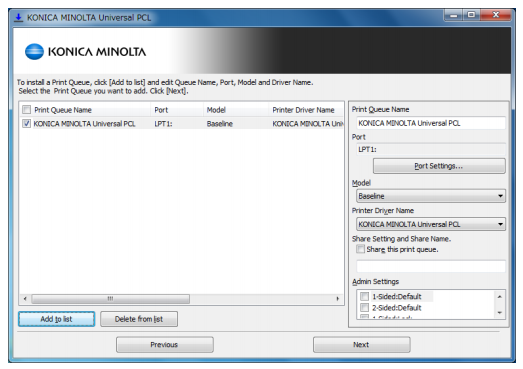This screenshot has height=369, width=523.
Task: Uncheck the KONICA MINOLTA Universal PCL queue row checkbox
Action: click(26, 123)
